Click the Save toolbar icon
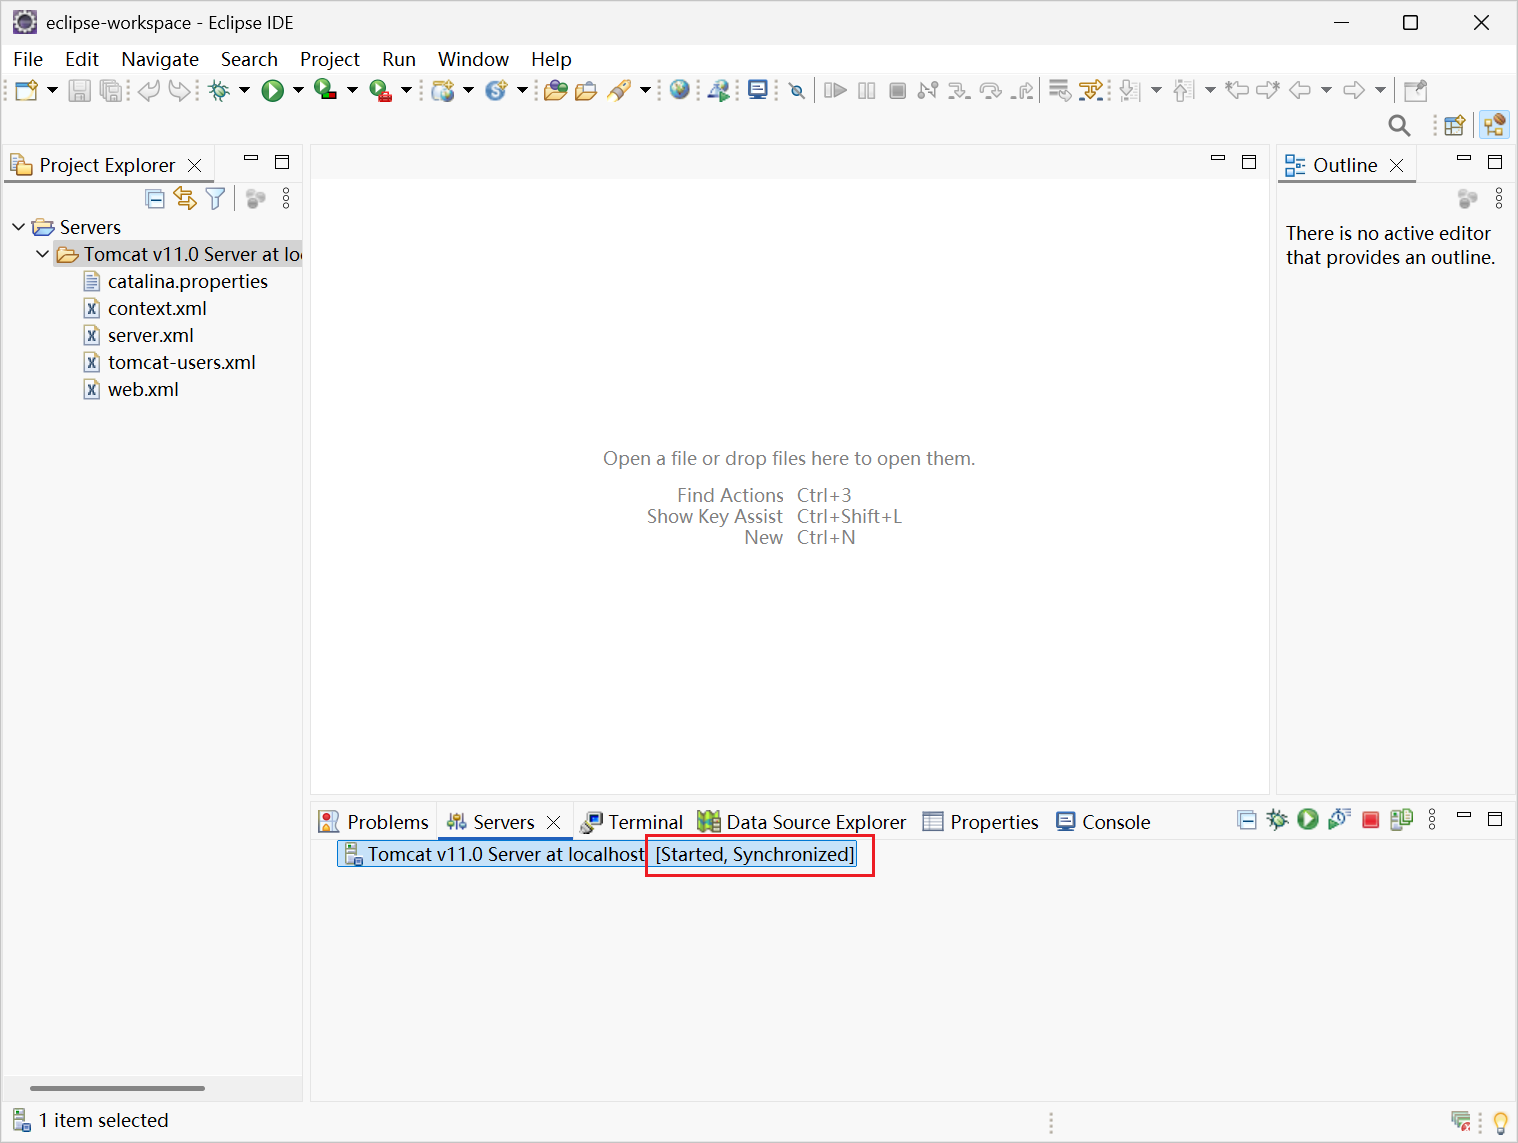Viewport: 1518px width, 1143px height. (79, 91)
